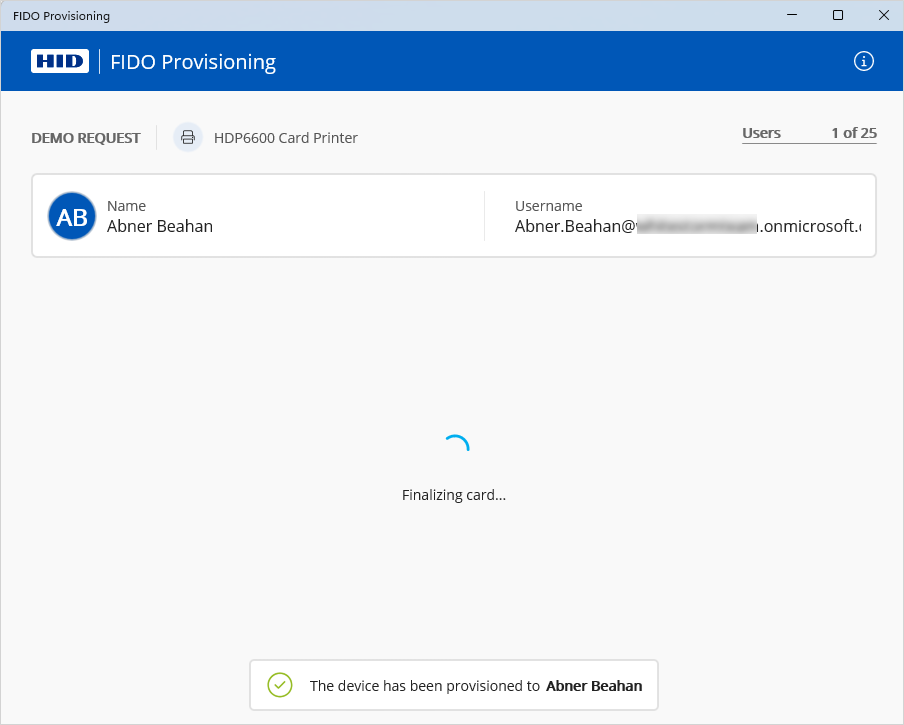Screen dimensions: 904x725
Task: Click the green success checkmark icon
Action: coord(280,685)
